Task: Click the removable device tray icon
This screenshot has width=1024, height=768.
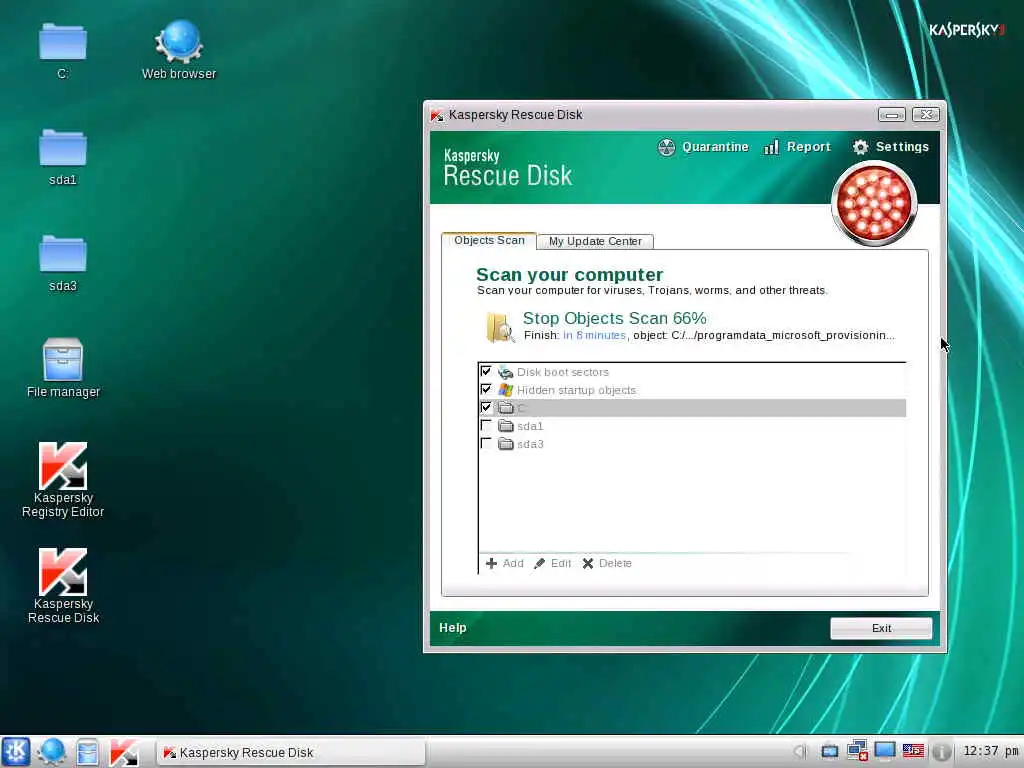Action: point(829,752)
